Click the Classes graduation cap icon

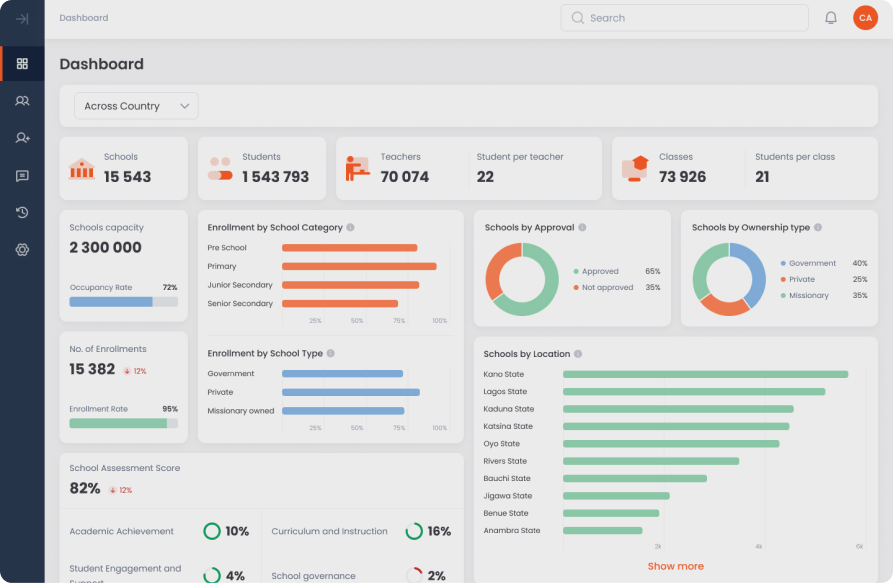coord(635,169)
